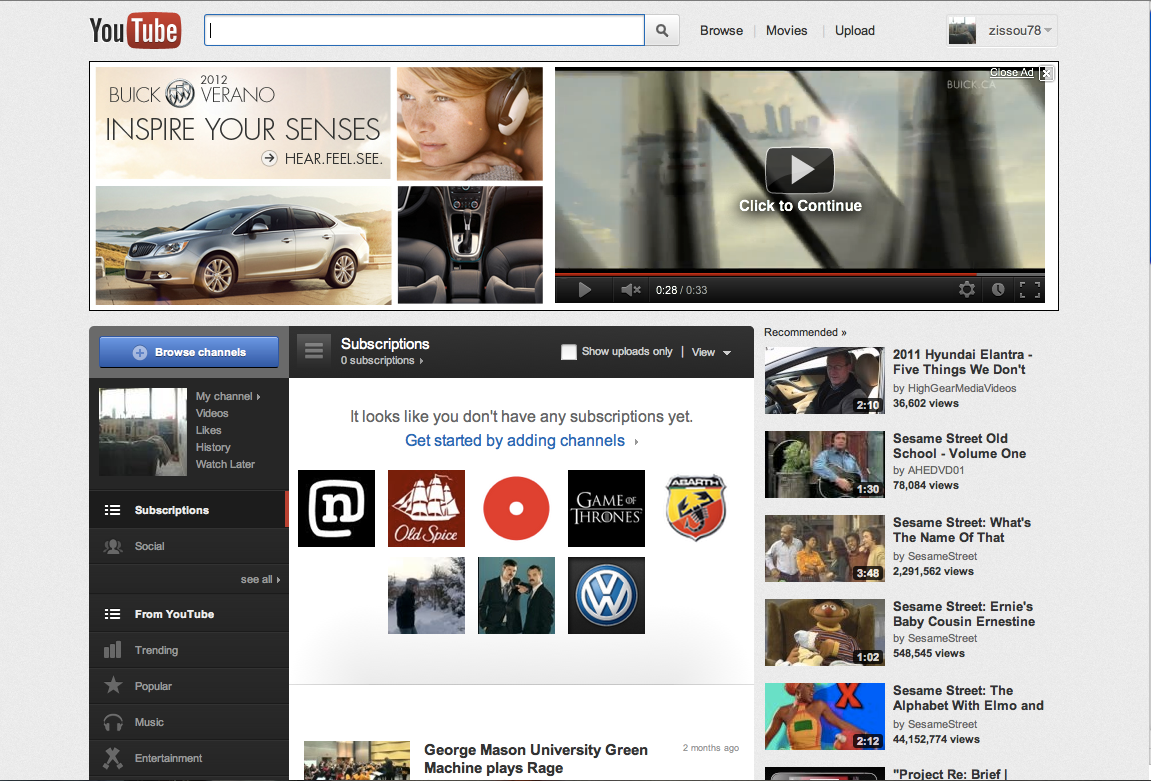Open George Mason University Green Machine video
This screenshot has width=1151, height=781.
coord(536,759)
